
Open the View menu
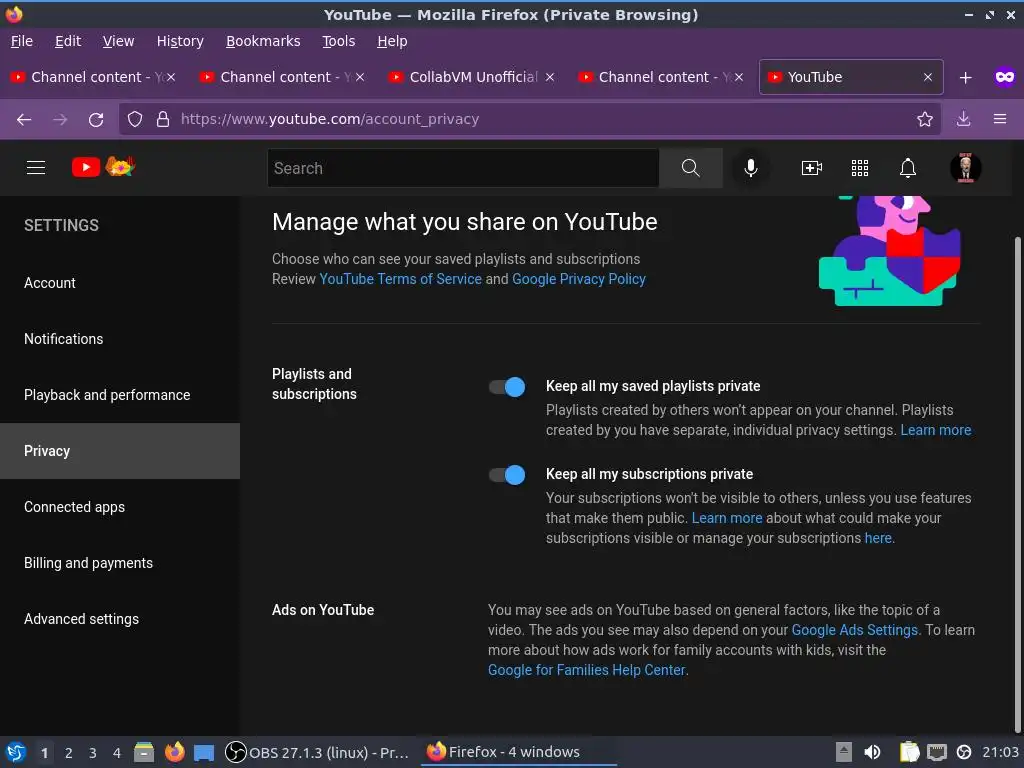[x=118, y=41]
